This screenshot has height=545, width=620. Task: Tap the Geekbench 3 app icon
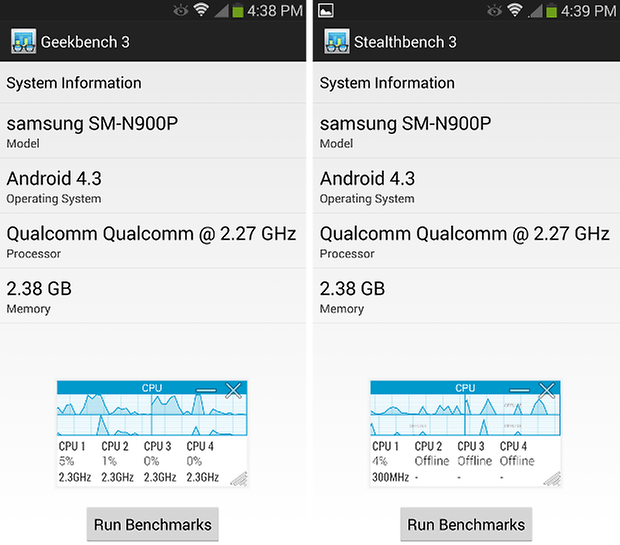(24, 41)
